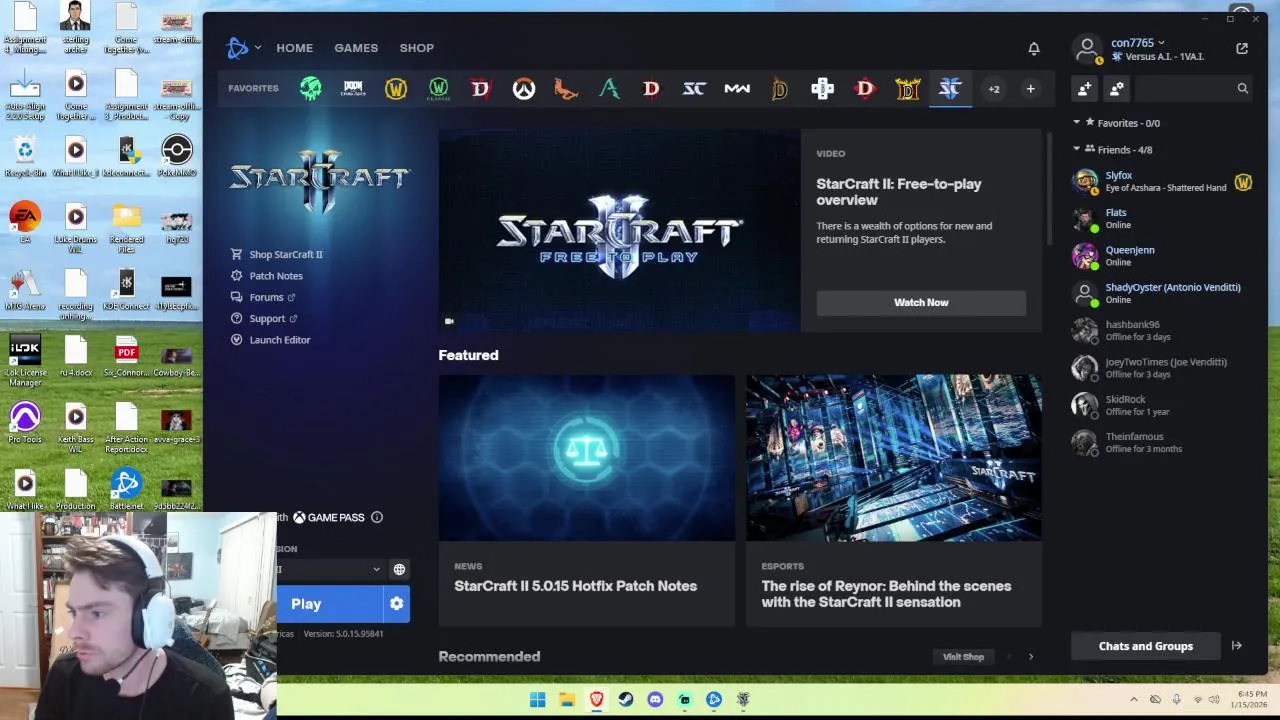Go to the HOME tab

tap(295, 48)
